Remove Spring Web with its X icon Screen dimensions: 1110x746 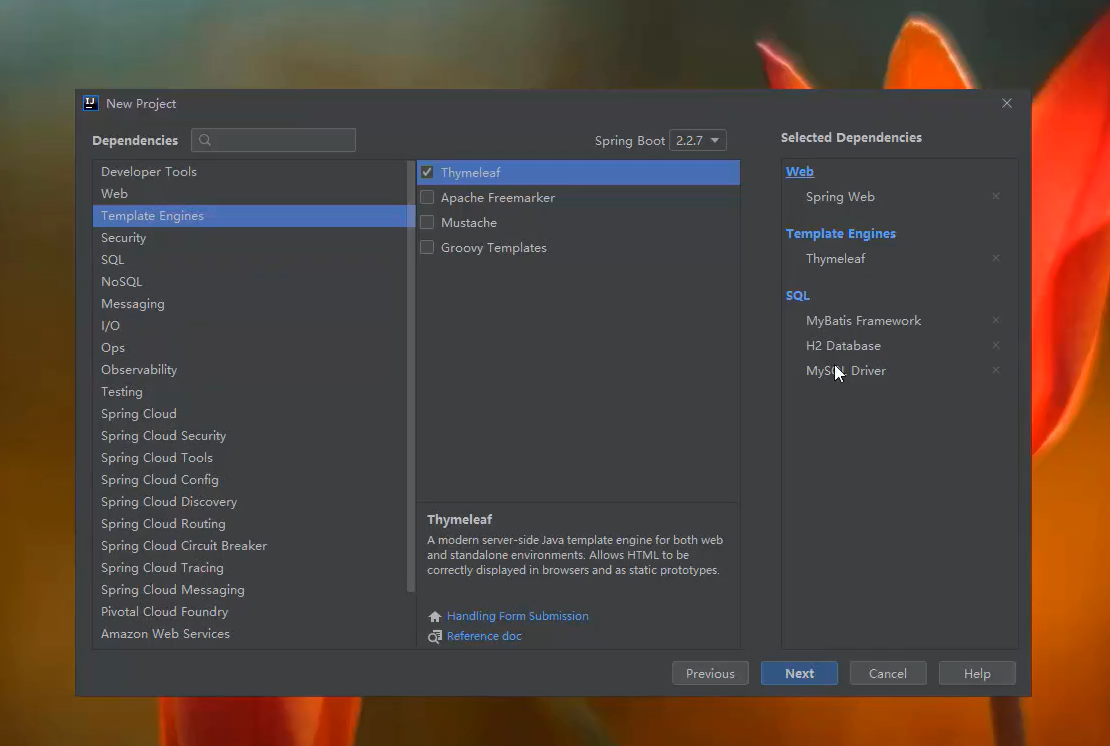pos(996,196)
